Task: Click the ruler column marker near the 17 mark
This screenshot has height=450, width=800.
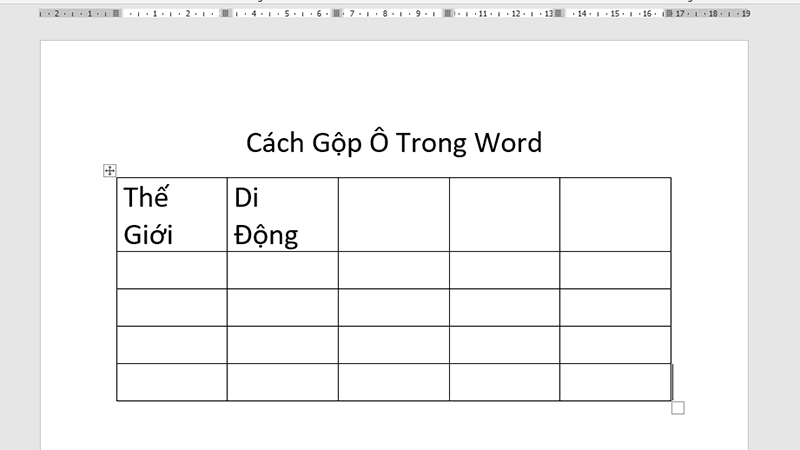Action: [x=670, y=14]
